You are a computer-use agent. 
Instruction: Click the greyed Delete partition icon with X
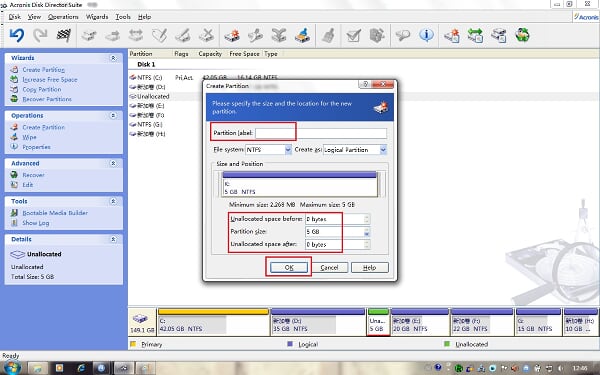pos(207,35)
